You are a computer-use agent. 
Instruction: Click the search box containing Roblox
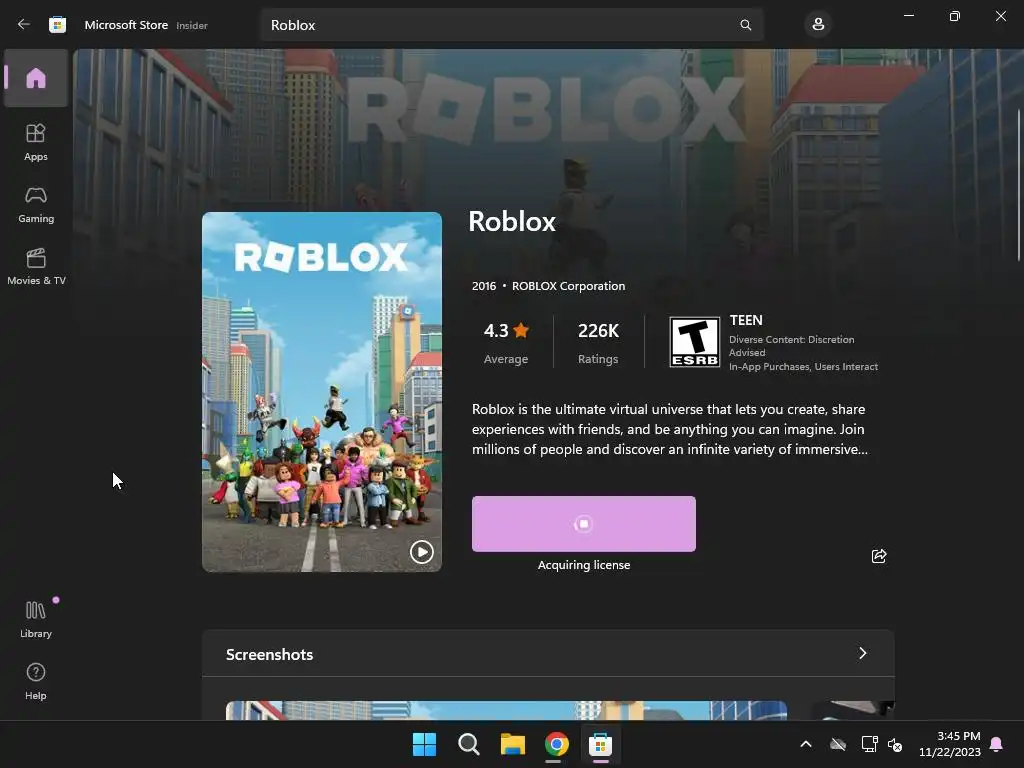point(512,25)
